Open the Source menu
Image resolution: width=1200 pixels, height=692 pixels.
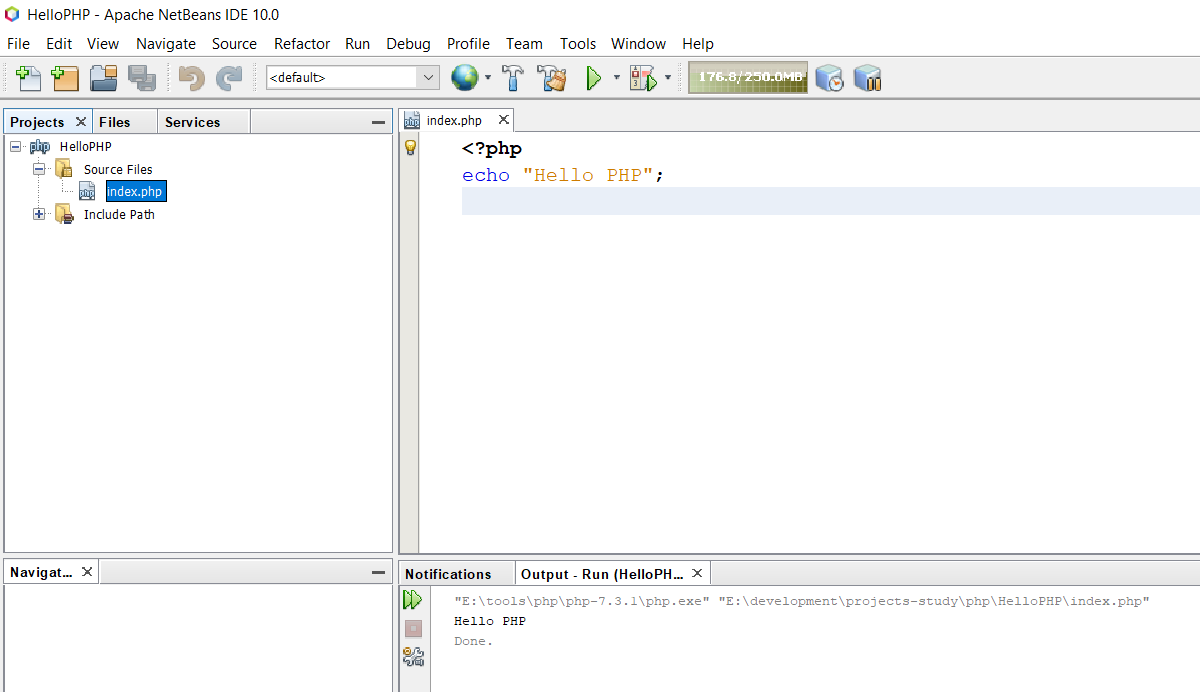pos(234,43)
